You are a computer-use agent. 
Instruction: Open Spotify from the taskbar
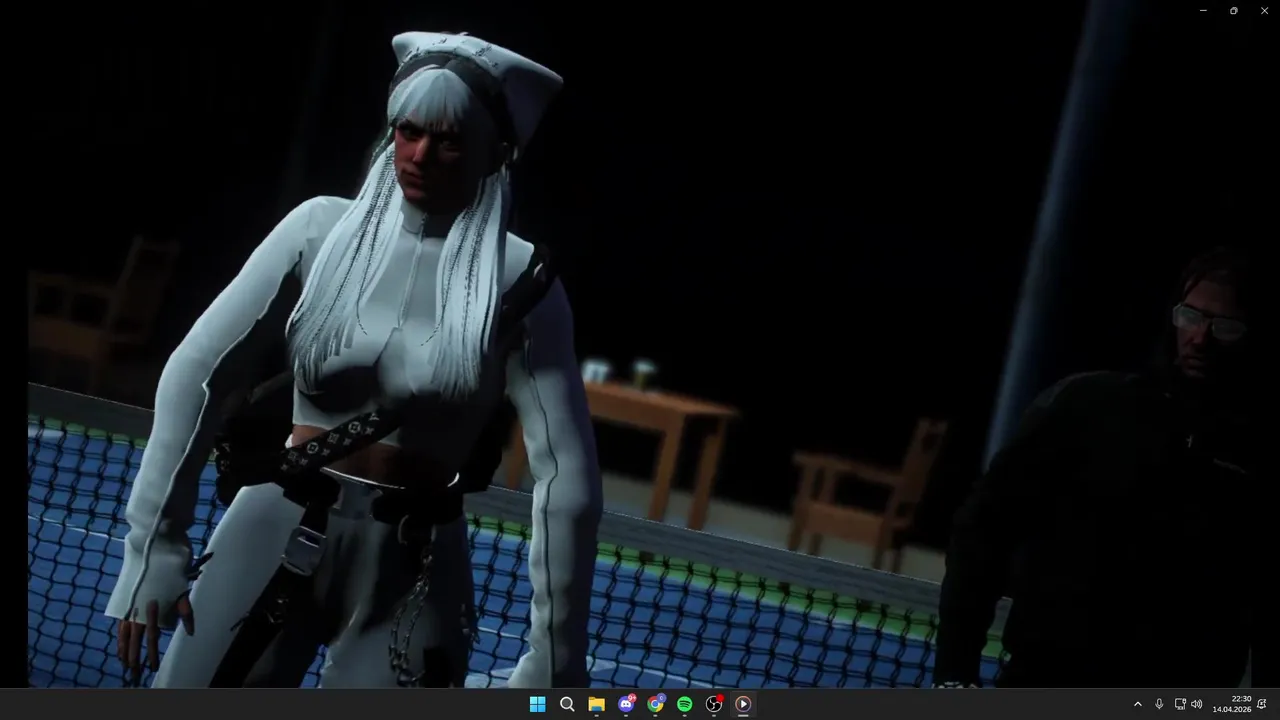tap(684, 704)
